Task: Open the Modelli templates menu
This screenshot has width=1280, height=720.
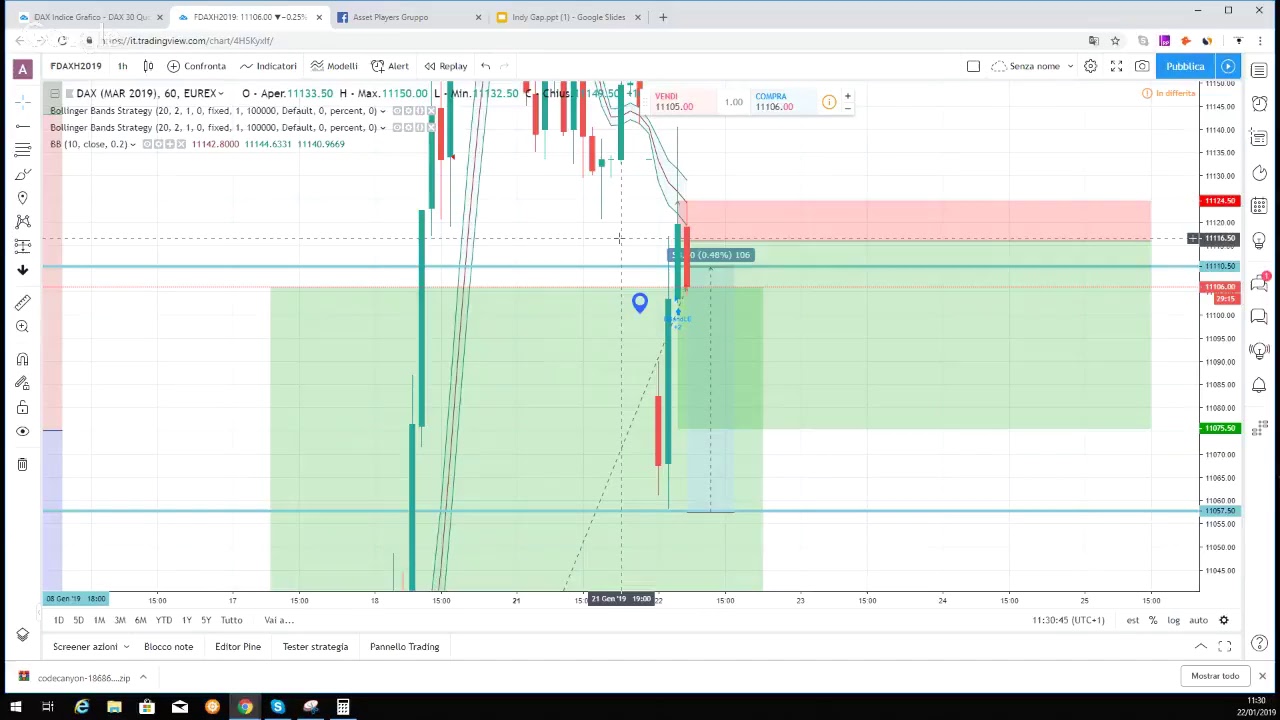Action: click(x=334, y=66)
